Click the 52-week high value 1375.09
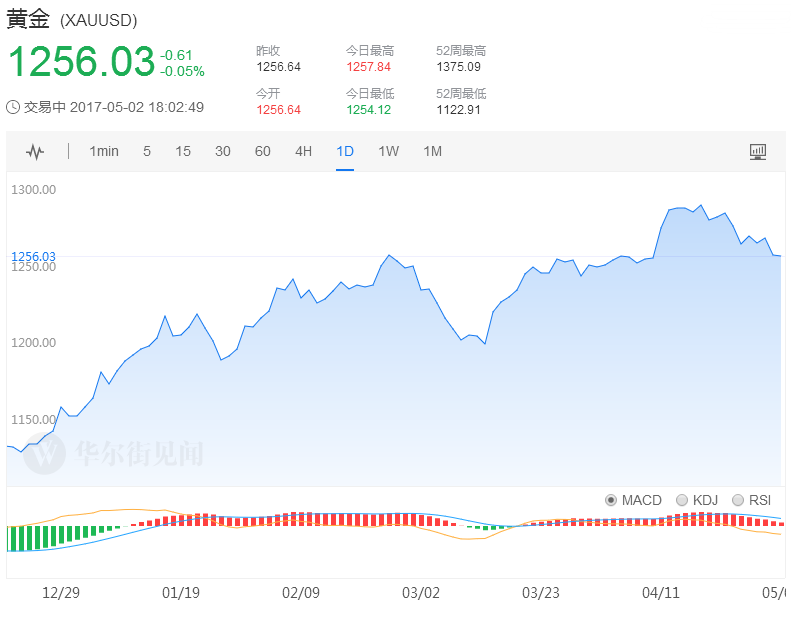 coord(459,67)
